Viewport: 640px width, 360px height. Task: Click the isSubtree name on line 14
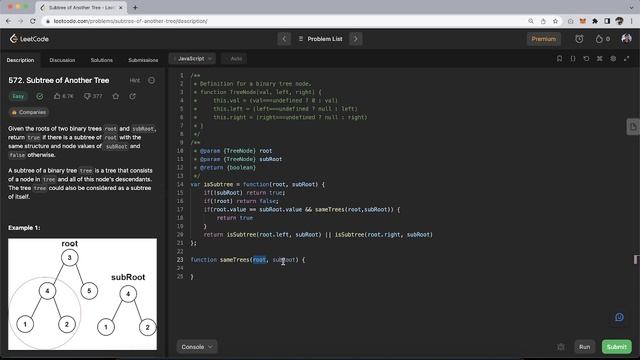point(218,184)
